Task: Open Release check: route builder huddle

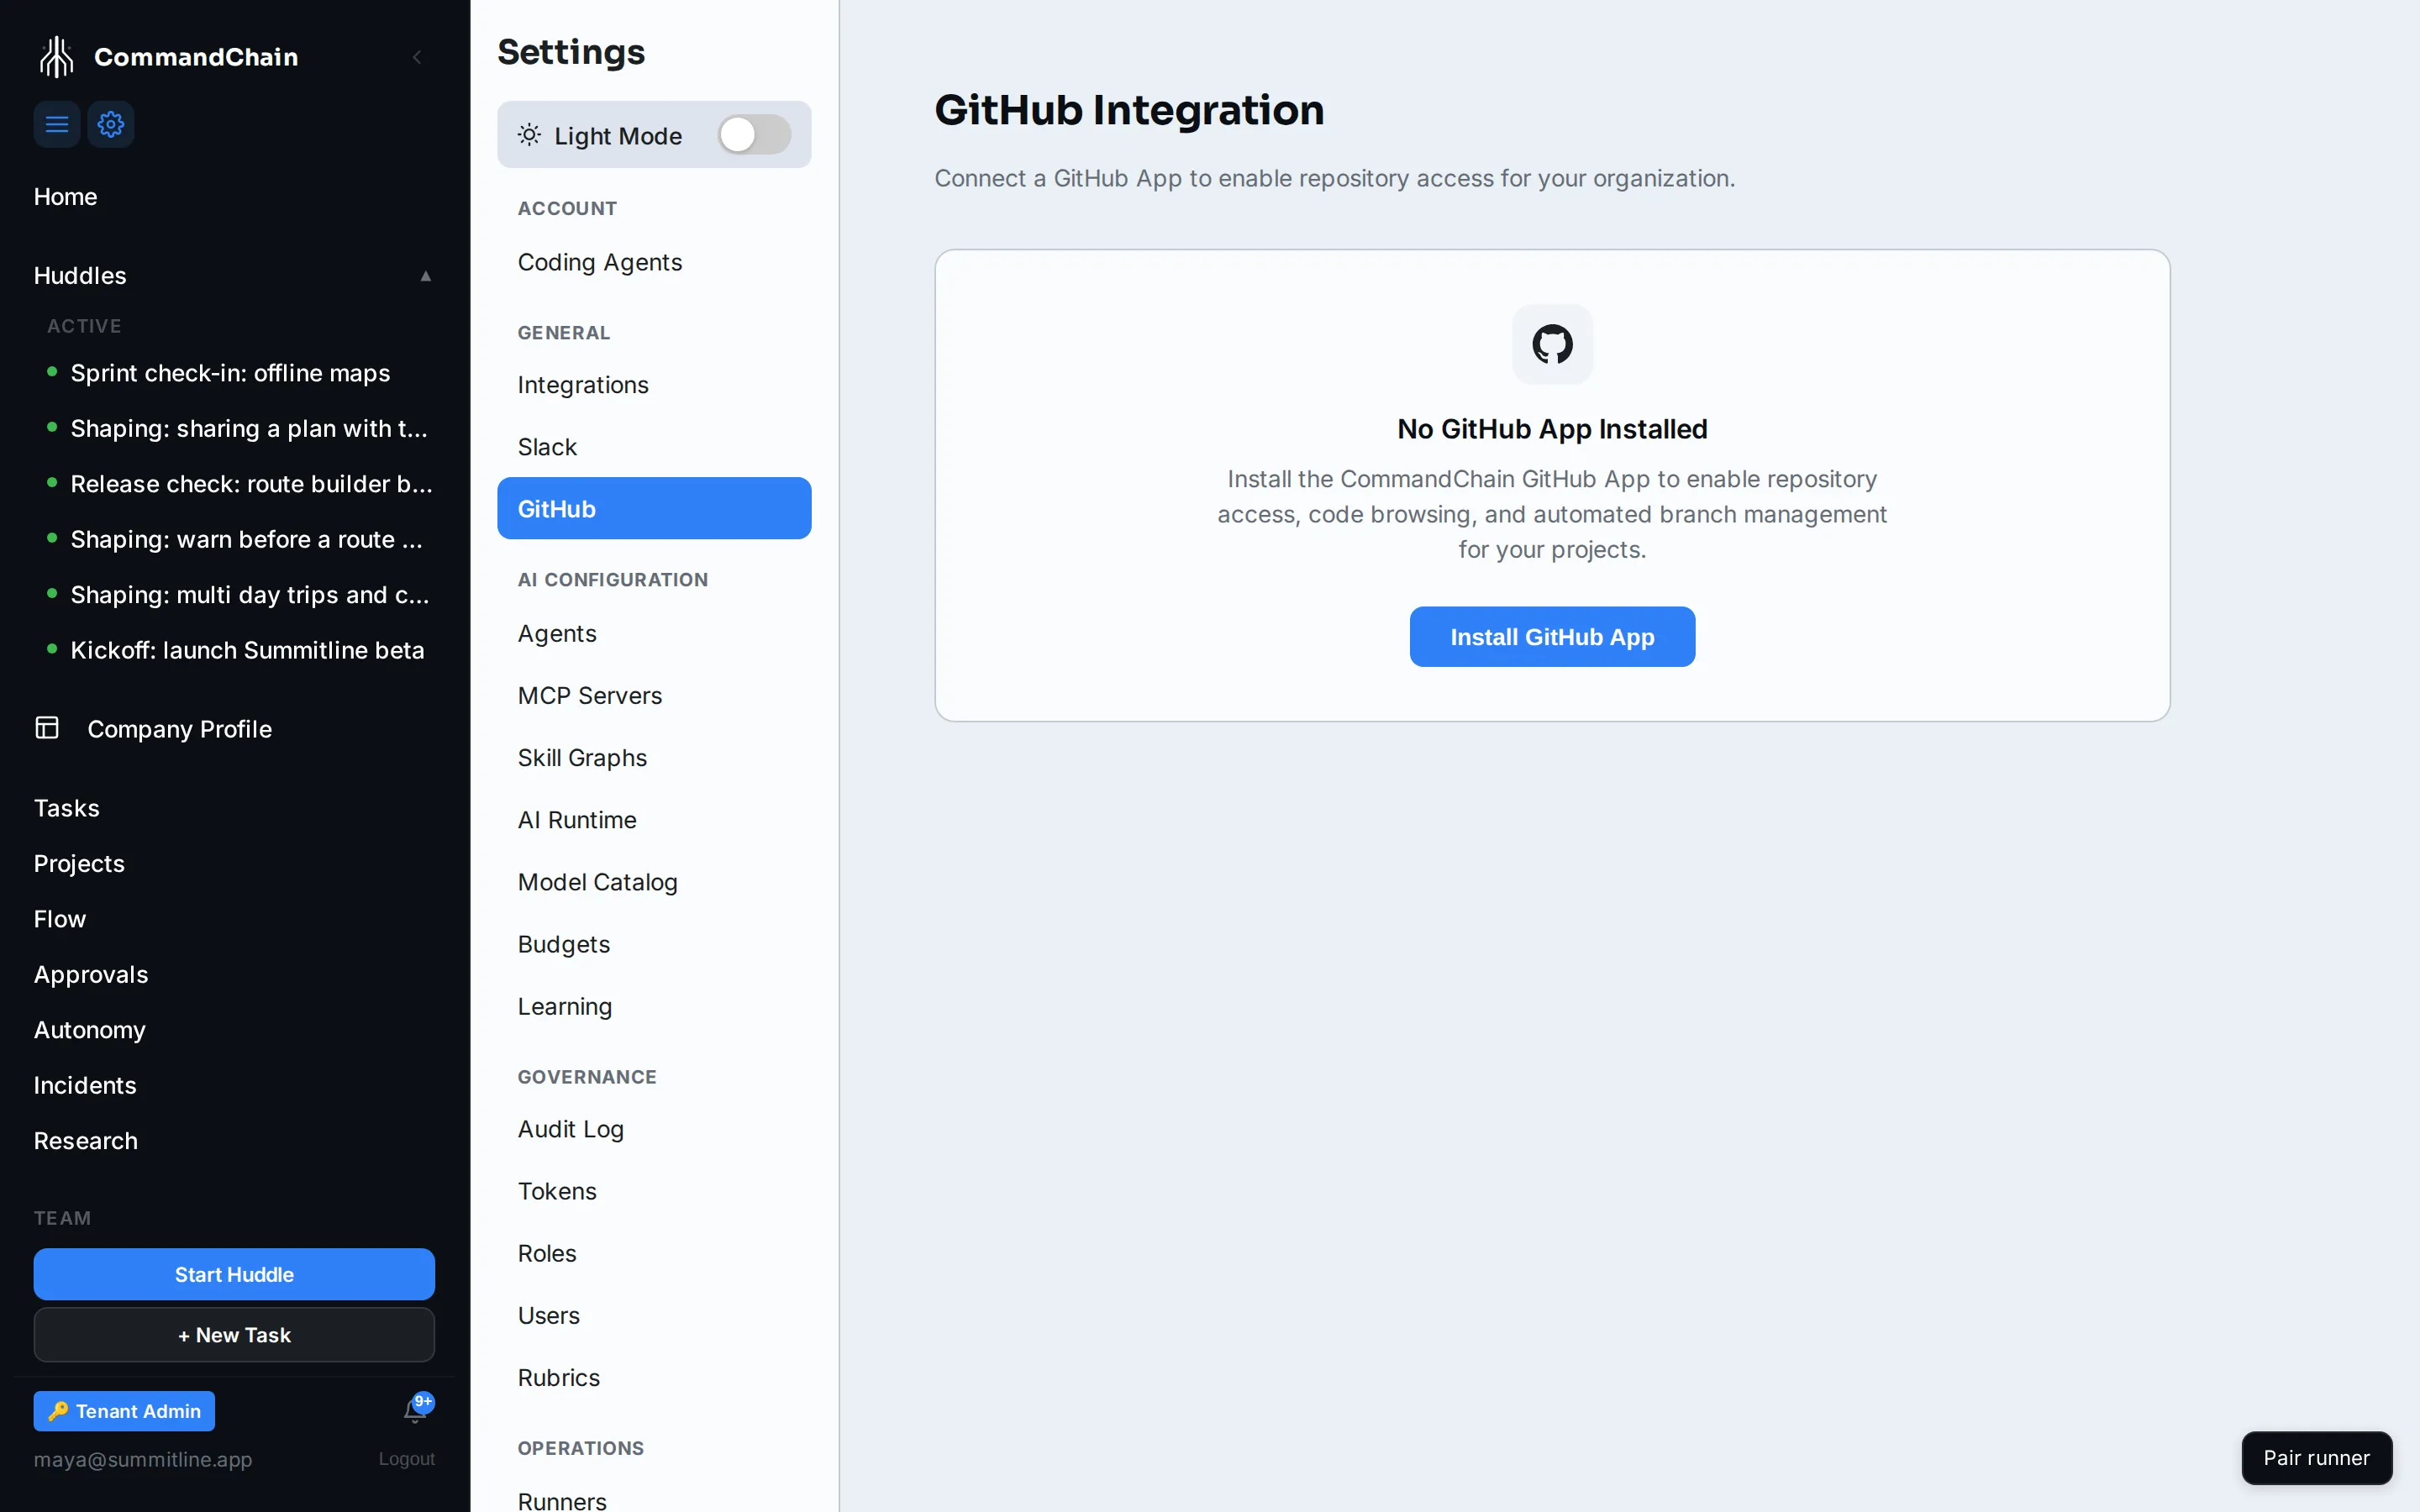Action: coord(252,484)
